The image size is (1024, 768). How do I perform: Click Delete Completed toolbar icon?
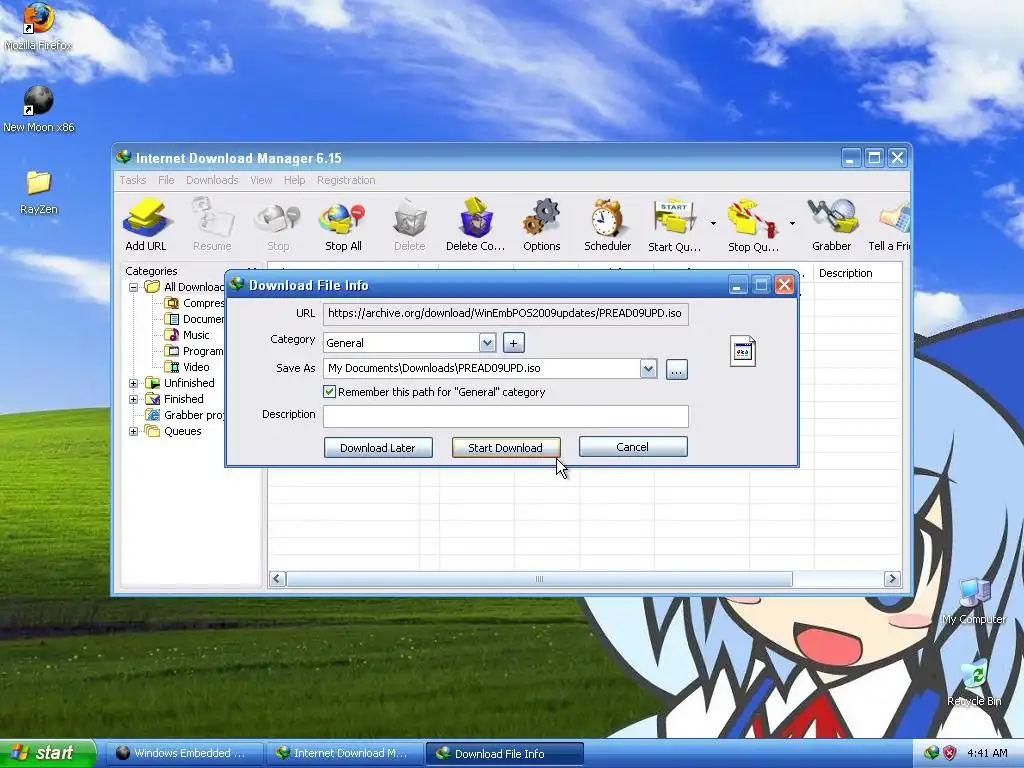(x=475, y=225)
